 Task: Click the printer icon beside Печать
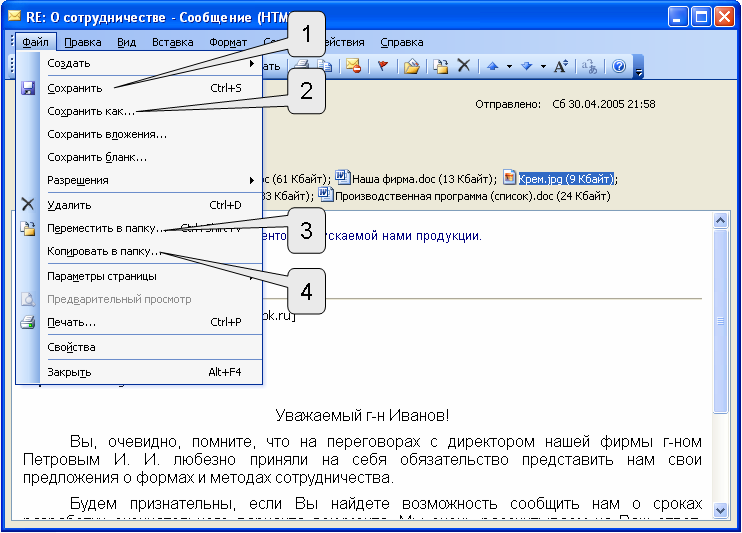pyautogui.click(x=28, y=322)
